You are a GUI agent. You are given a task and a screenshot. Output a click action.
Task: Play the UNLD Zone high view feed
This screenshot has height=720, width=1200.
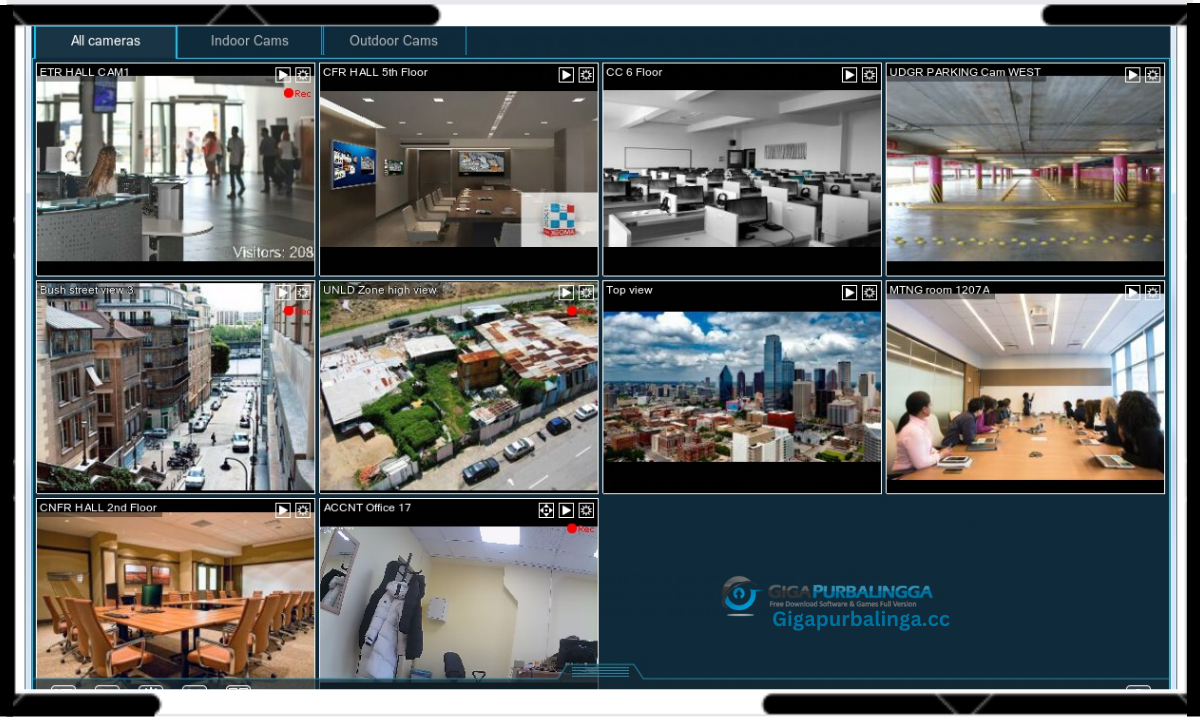pyautogui.click(x=566, y=292)
